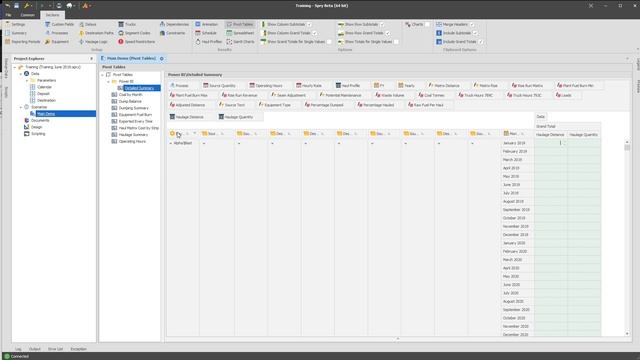The image size is (640, 360).
Task: Toggle Show Grand Totals for Single Values
Action: (329, 42)
